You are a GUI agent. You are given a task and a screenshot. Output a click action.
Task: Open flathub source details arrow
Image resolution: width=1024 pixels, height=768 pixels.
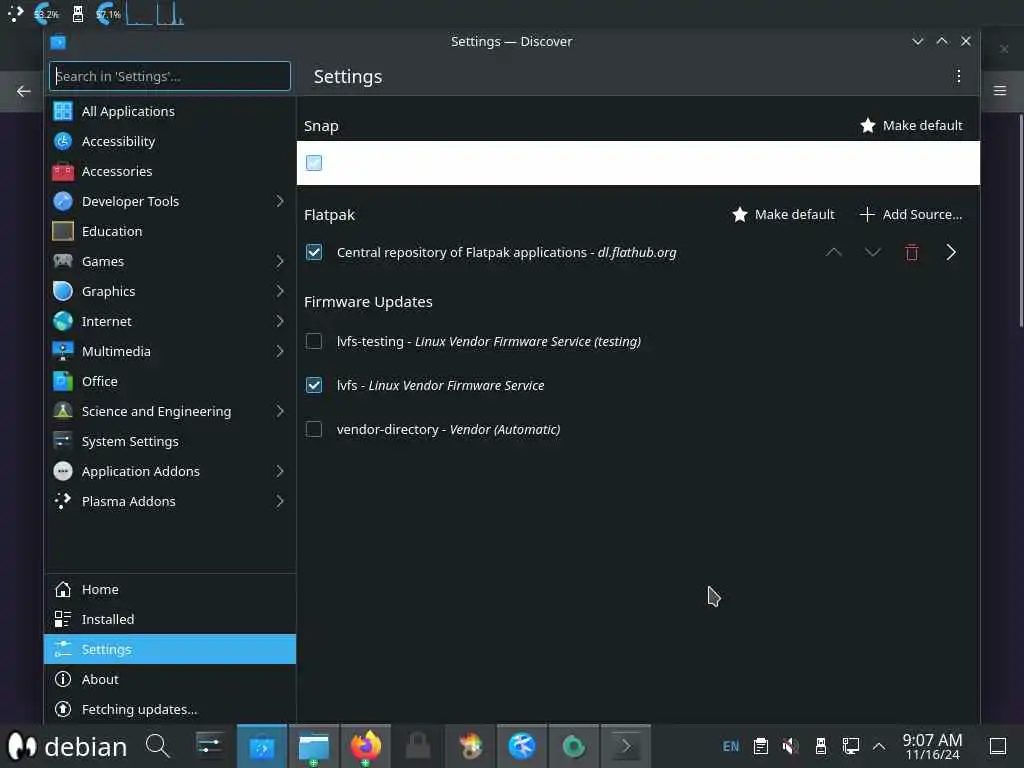[x=951, y=252]
